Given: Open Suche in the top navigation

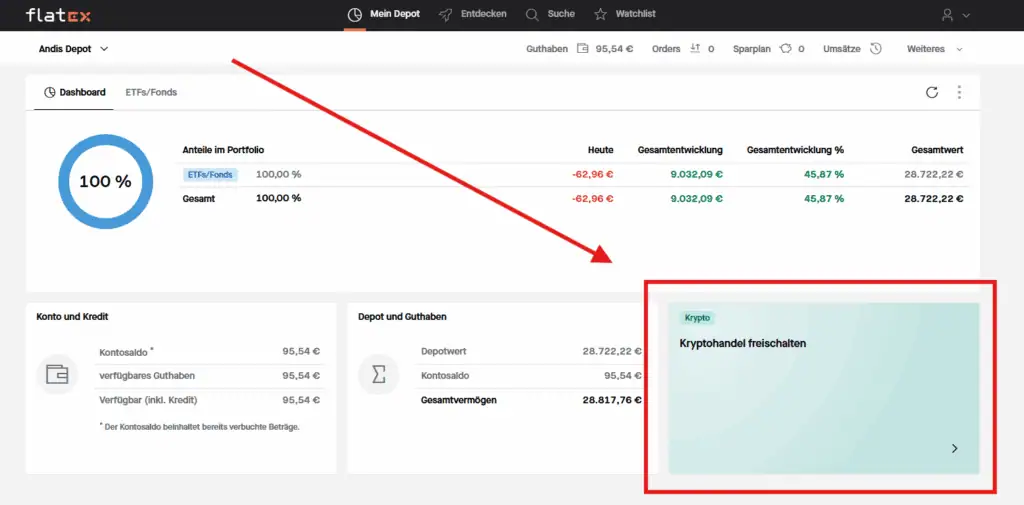Looking at the screenshot, I should click(x=550, y=14).
